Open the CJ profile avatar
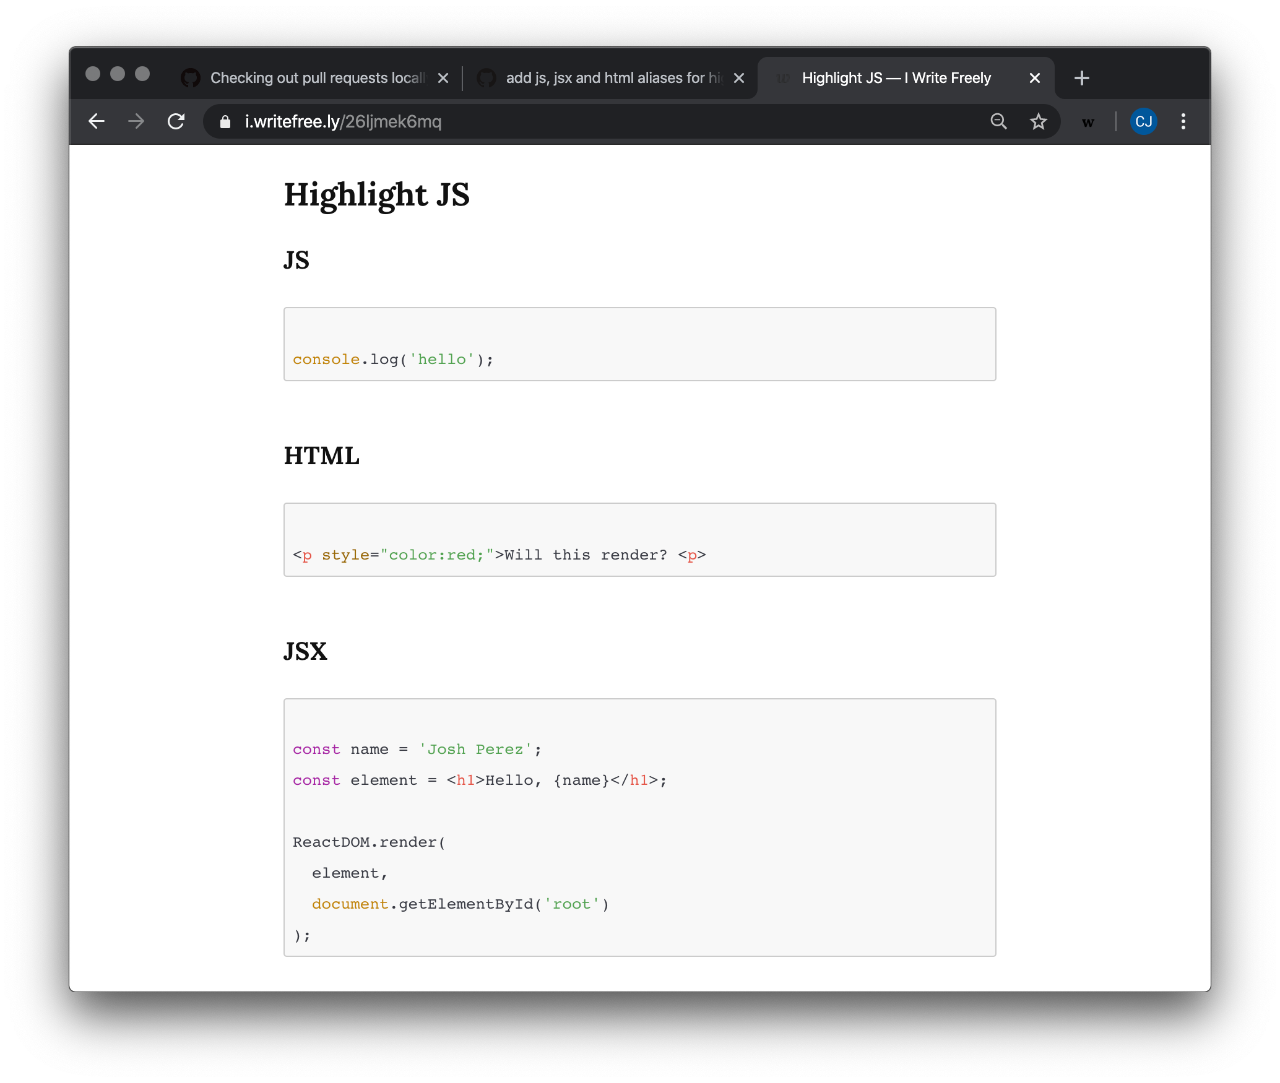1280x1083 pixels. pyautogui.click(x=1143, y=121)
